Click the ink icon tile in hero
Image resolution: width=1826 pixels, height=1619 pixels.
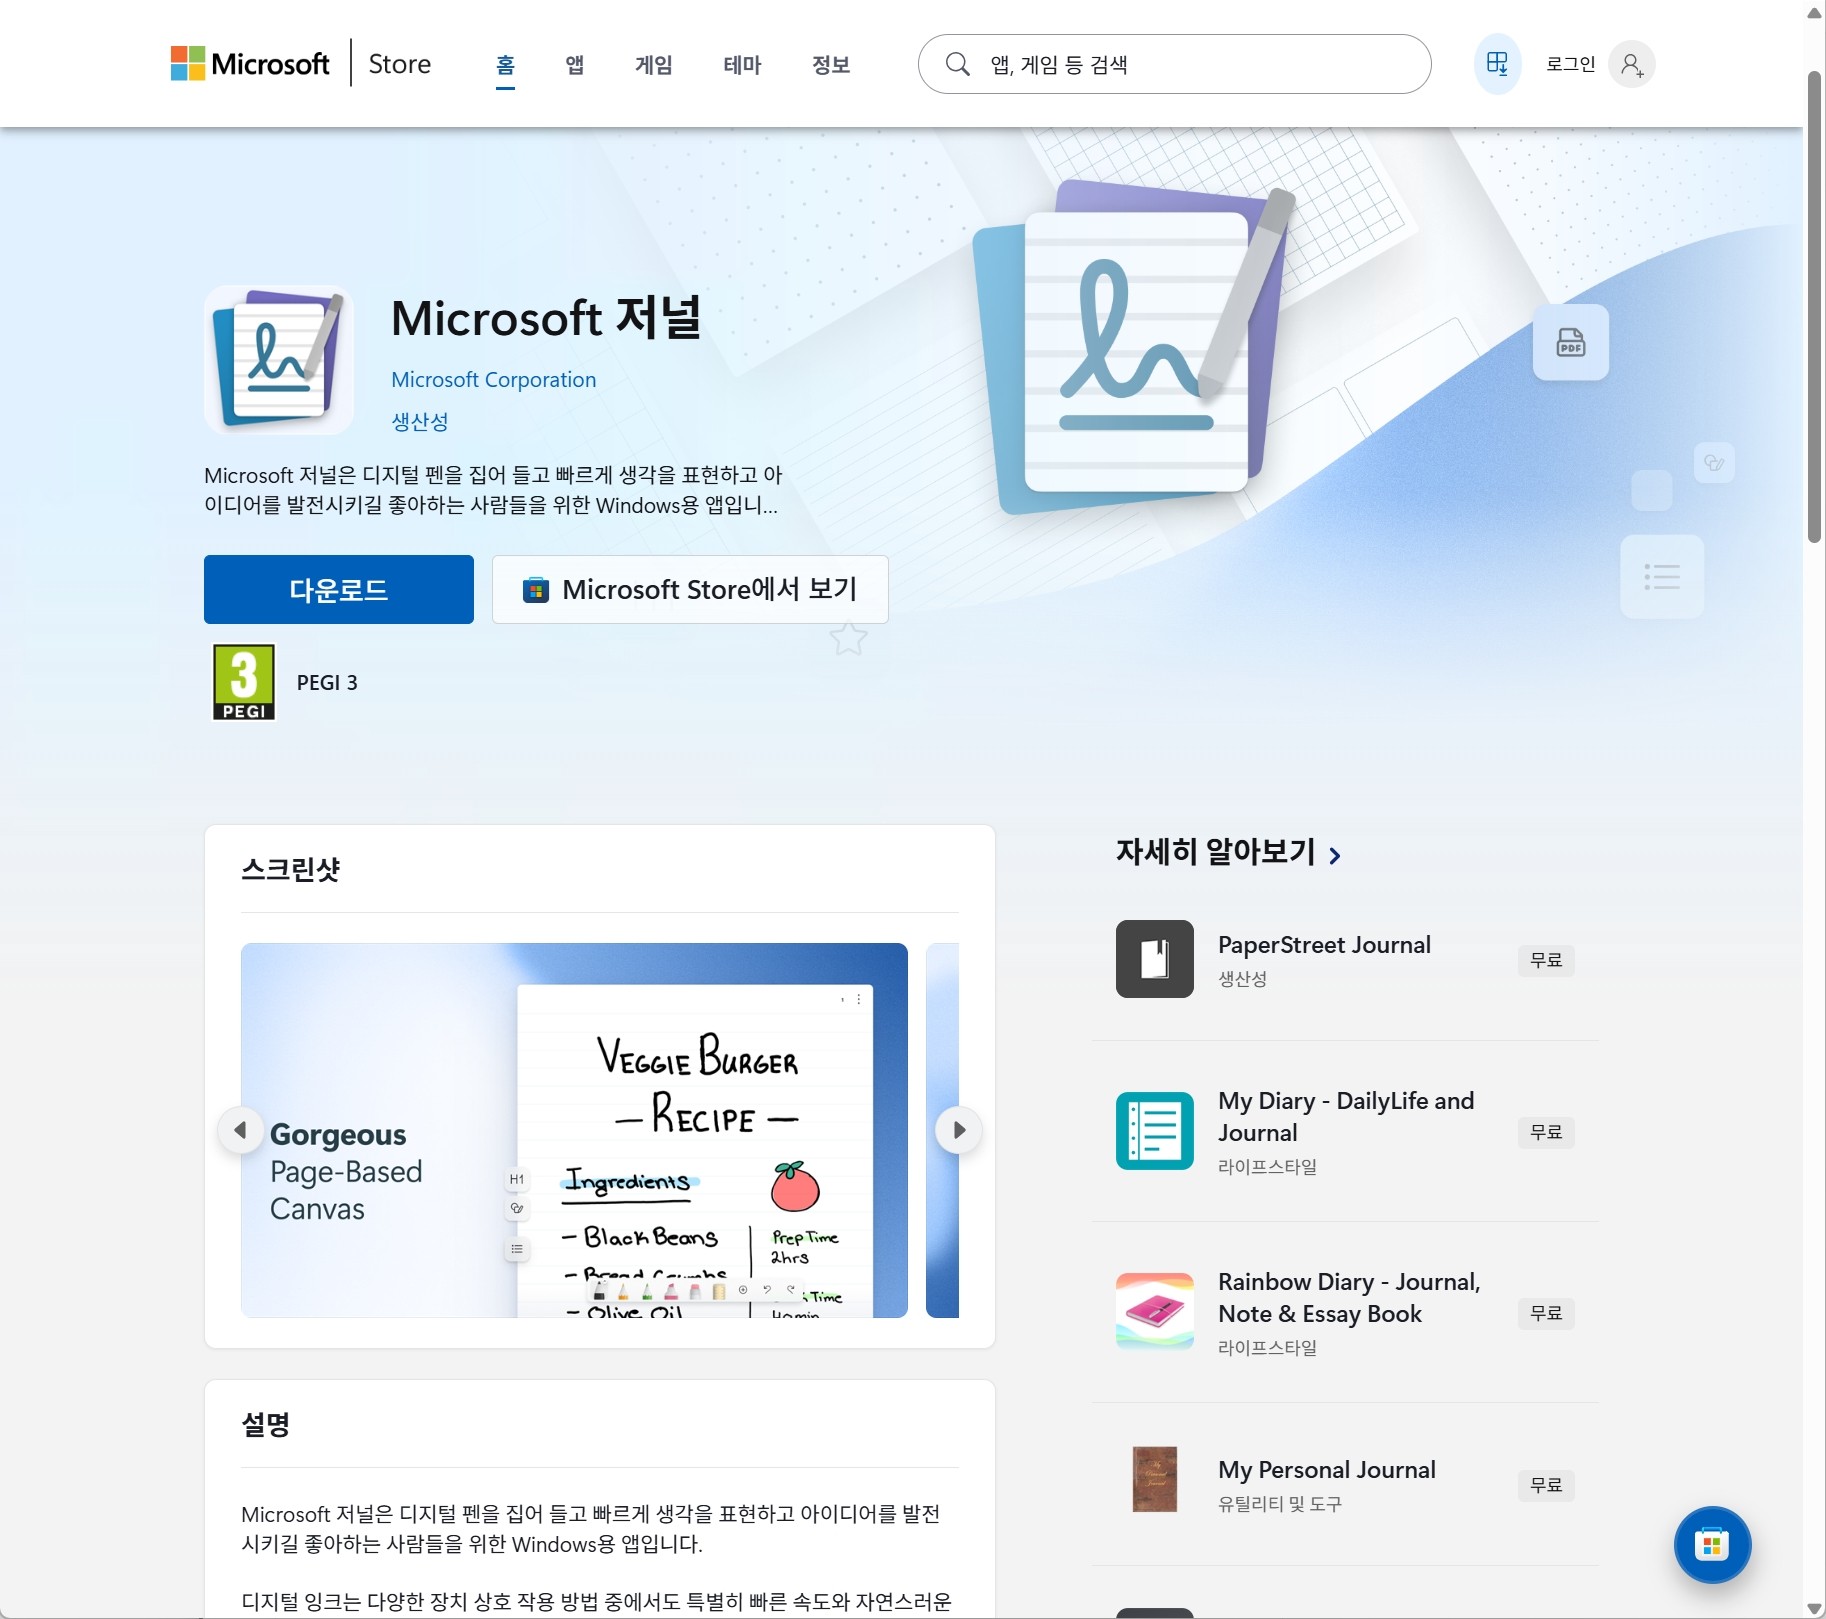click(x=1714, y=462)
